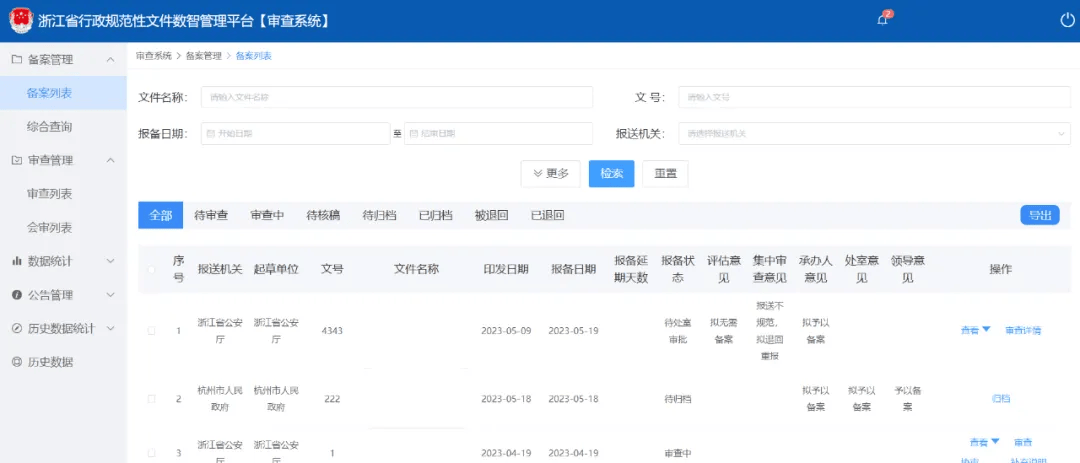
Task: Switch to the 已归档 tab
Action: coord(435,215)
